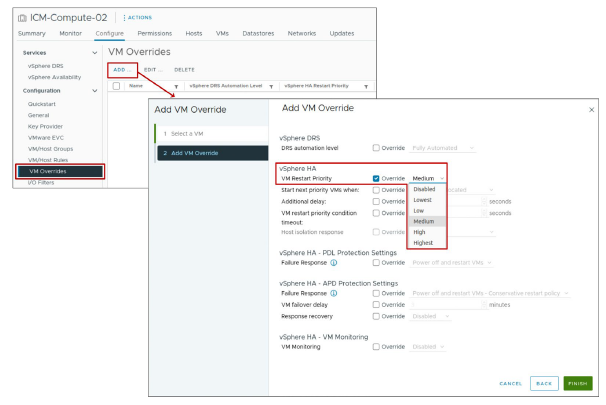Open the Updates tab
The height and width of the screenshot is (405, 606).
pyautogui.click(x=342, y=34)
